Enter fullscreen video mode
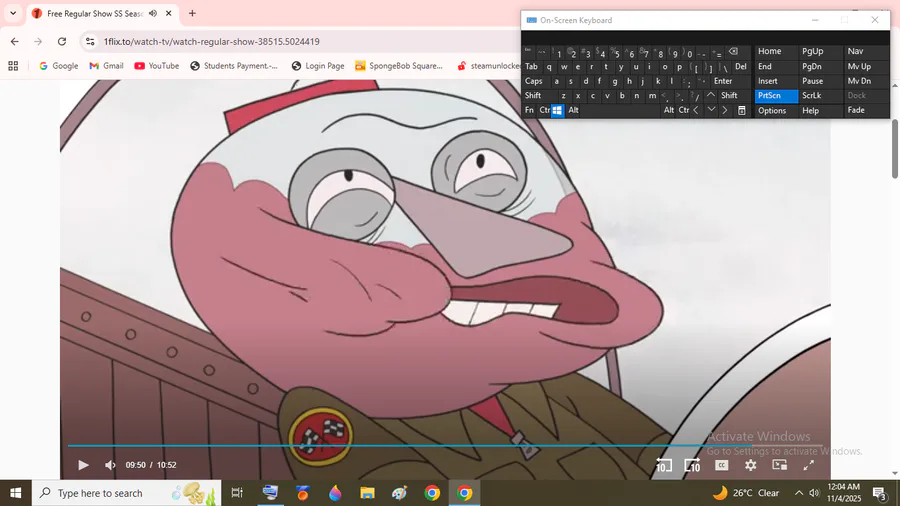Viewport: 900px width, 506px height. pyautogui.click(x=809, y=465)
